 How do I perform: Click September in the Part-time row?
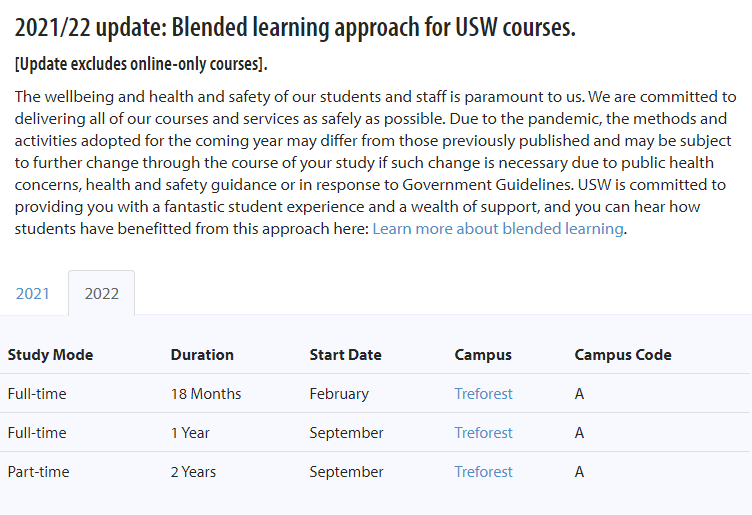click(346, 471)
